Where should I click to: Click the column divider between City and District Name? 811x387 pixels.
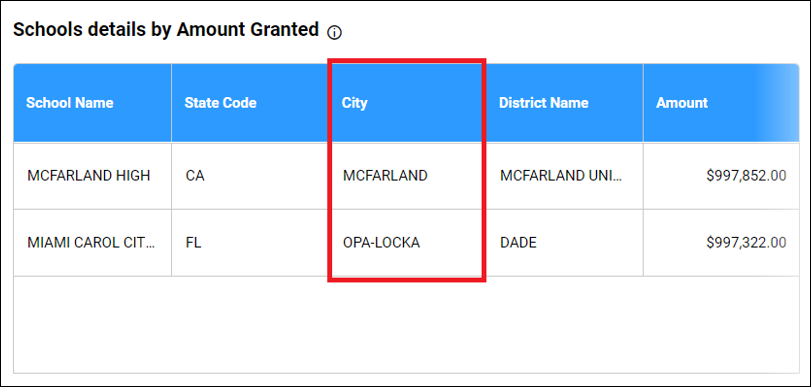[x=486, y=102]
